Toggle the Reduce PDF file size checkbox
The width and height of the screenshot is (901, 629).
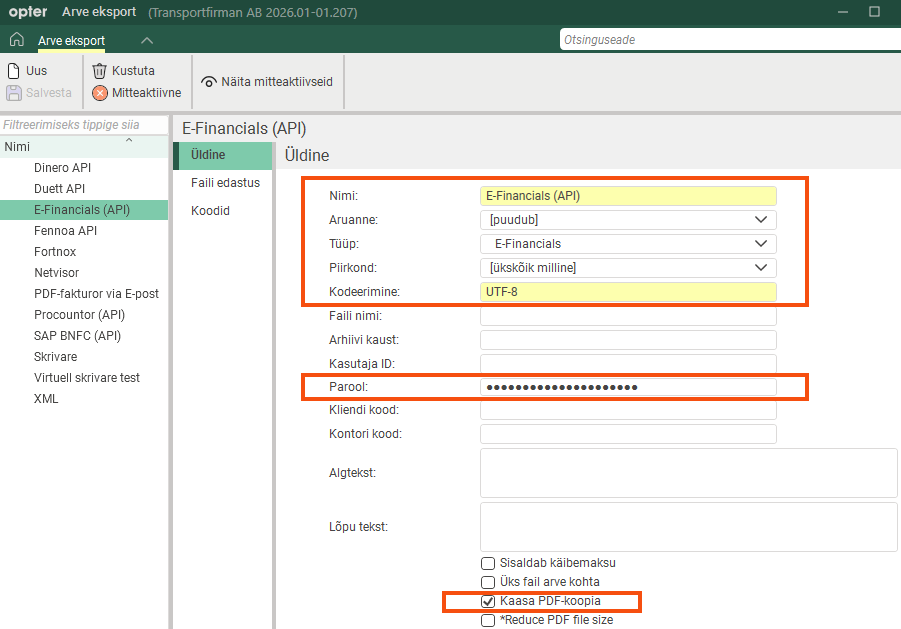coord(488,620)
